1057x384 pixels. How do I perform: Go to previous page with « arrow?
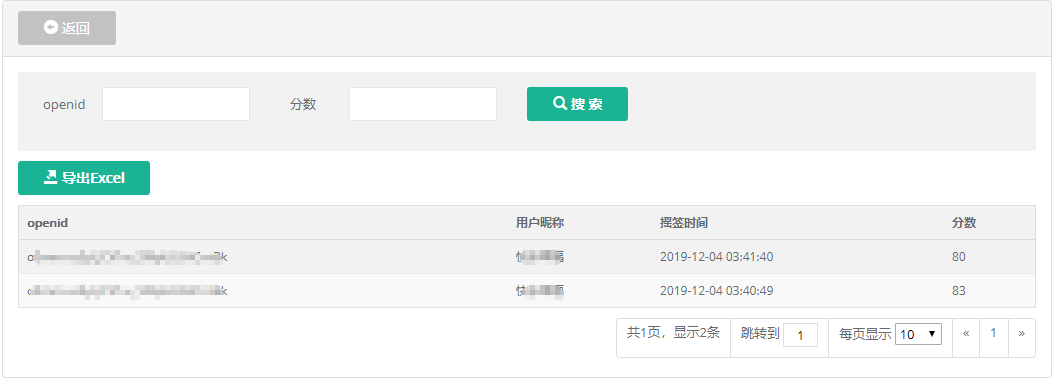click(966, 333)
